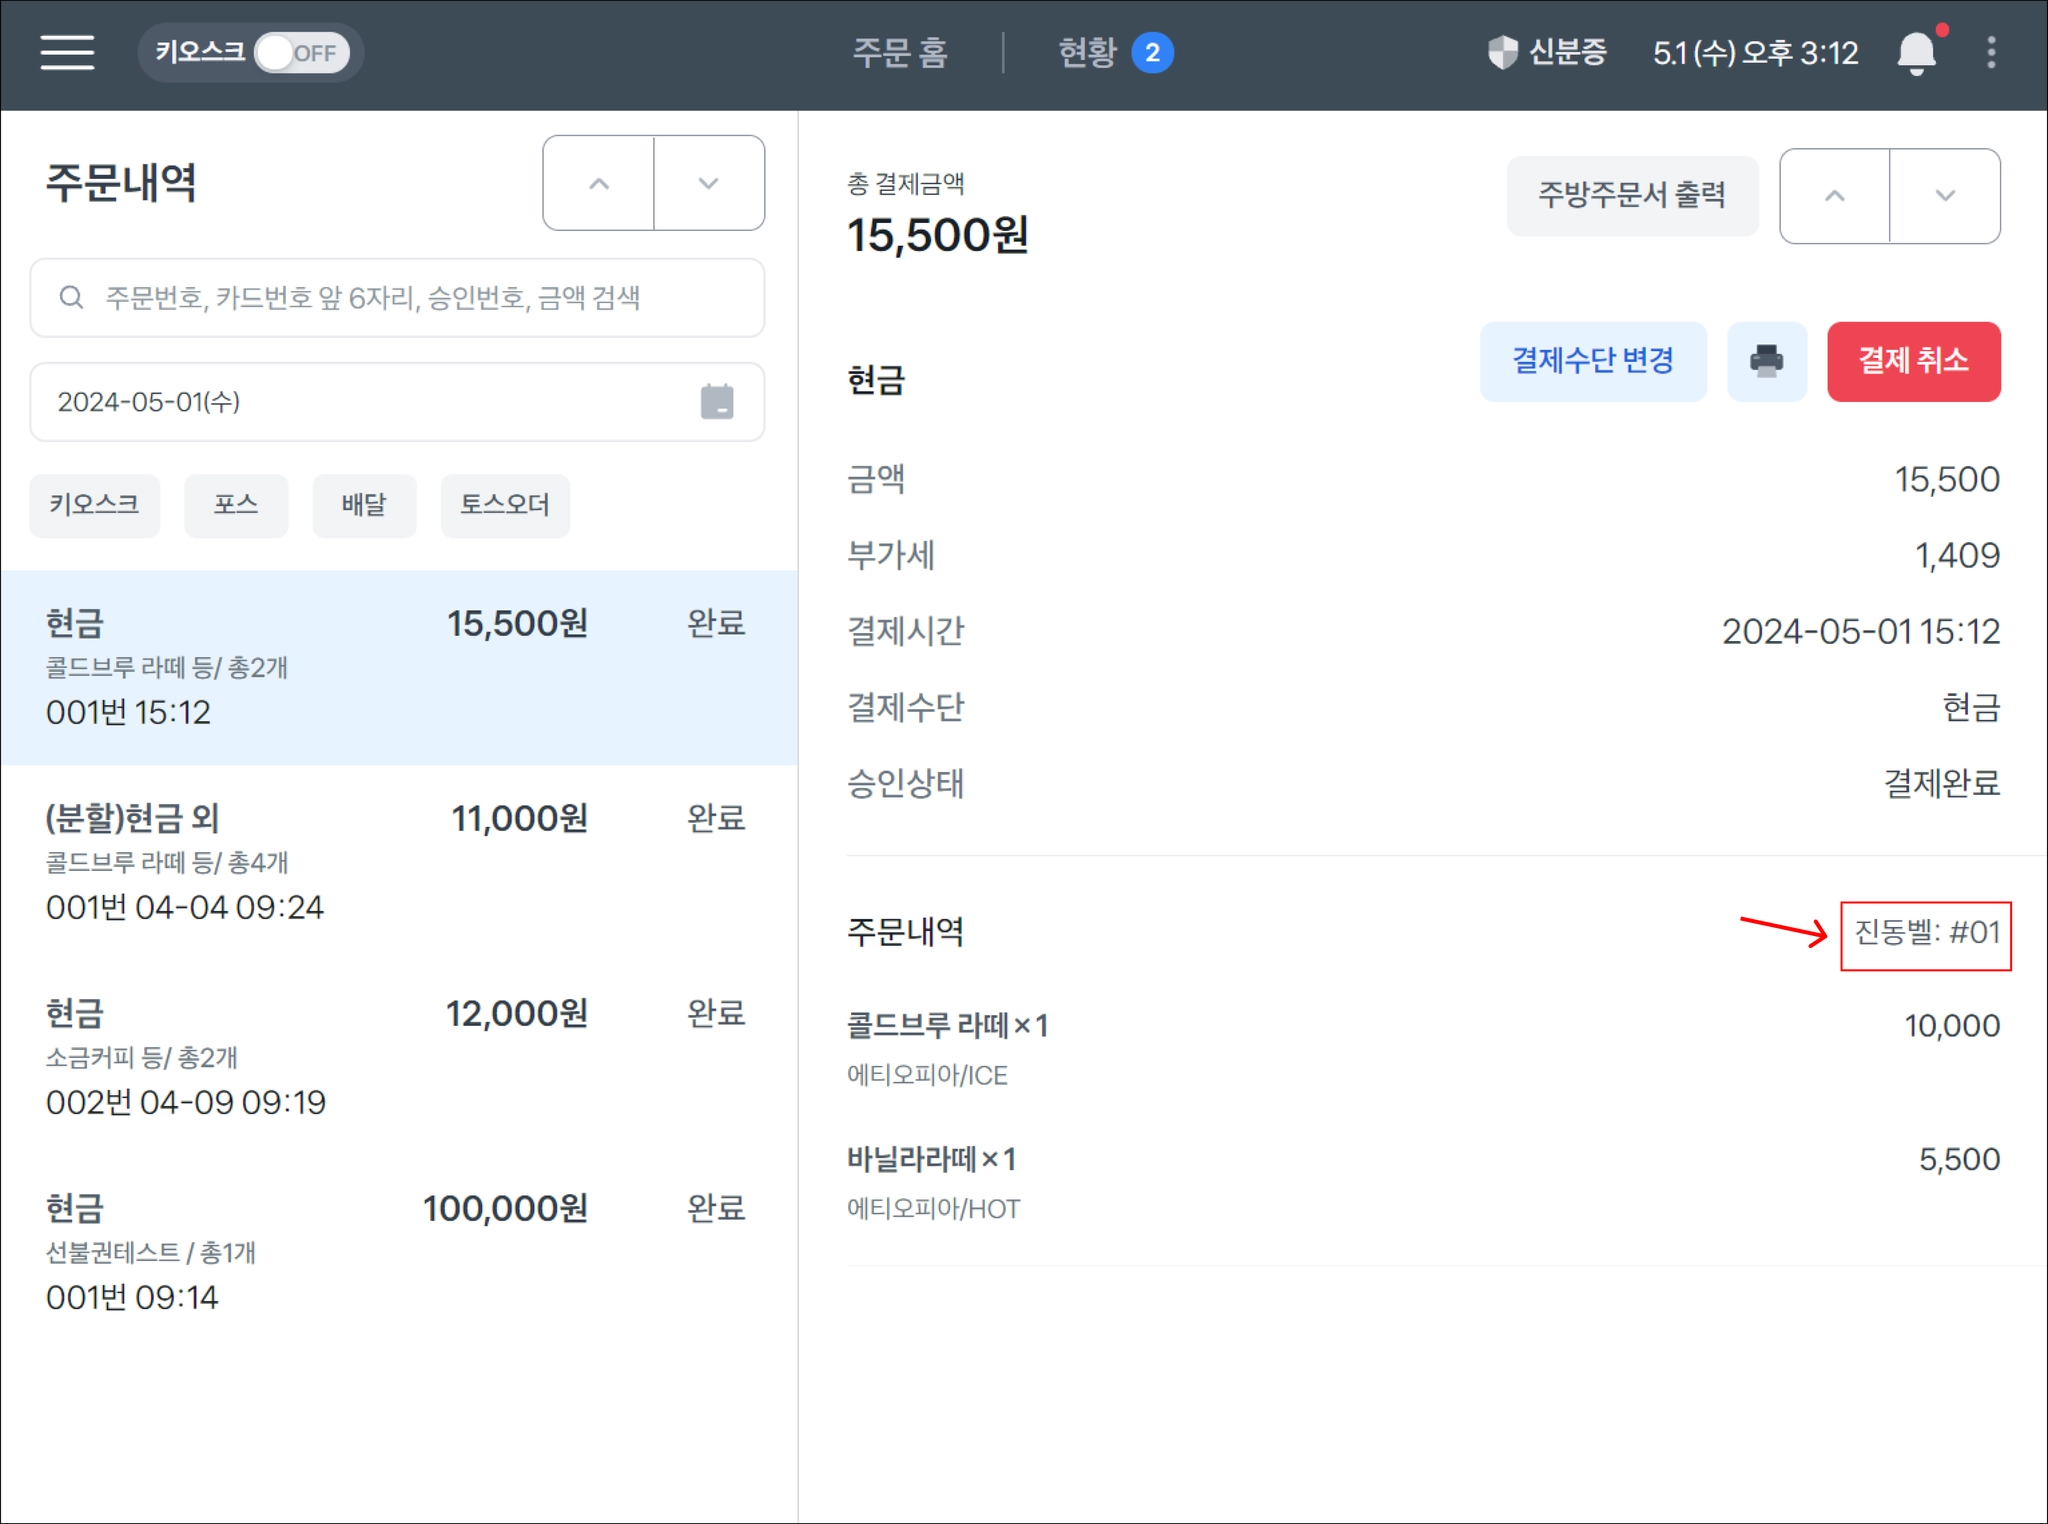The height and width of the screenshot is (1524, 2048).
Task: Click 결제수단 변경 button
Action: (1592, 361)
